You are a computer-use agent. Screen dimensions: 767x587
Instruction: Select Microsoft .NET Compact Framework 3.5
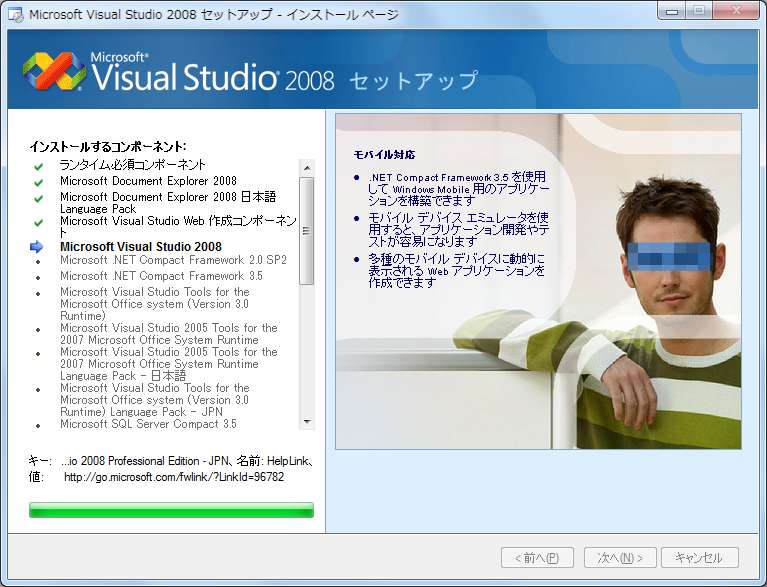click(161, 276)
